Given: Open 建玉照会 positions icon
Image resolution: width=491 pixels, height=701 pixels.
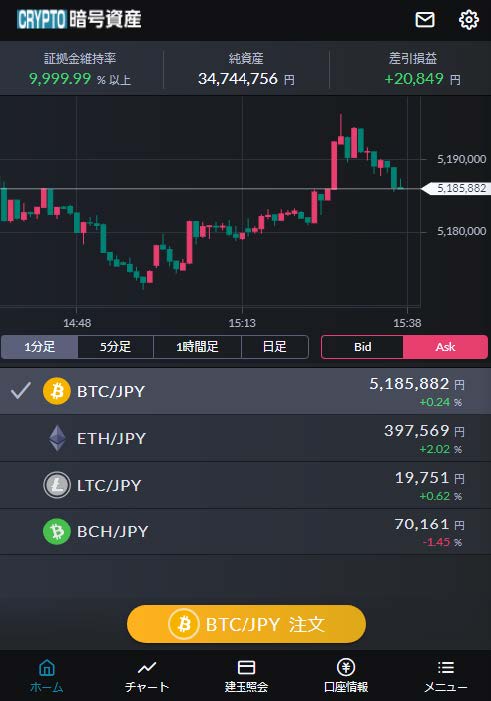Looking at the screenshot, I should [x=246, y=676].
